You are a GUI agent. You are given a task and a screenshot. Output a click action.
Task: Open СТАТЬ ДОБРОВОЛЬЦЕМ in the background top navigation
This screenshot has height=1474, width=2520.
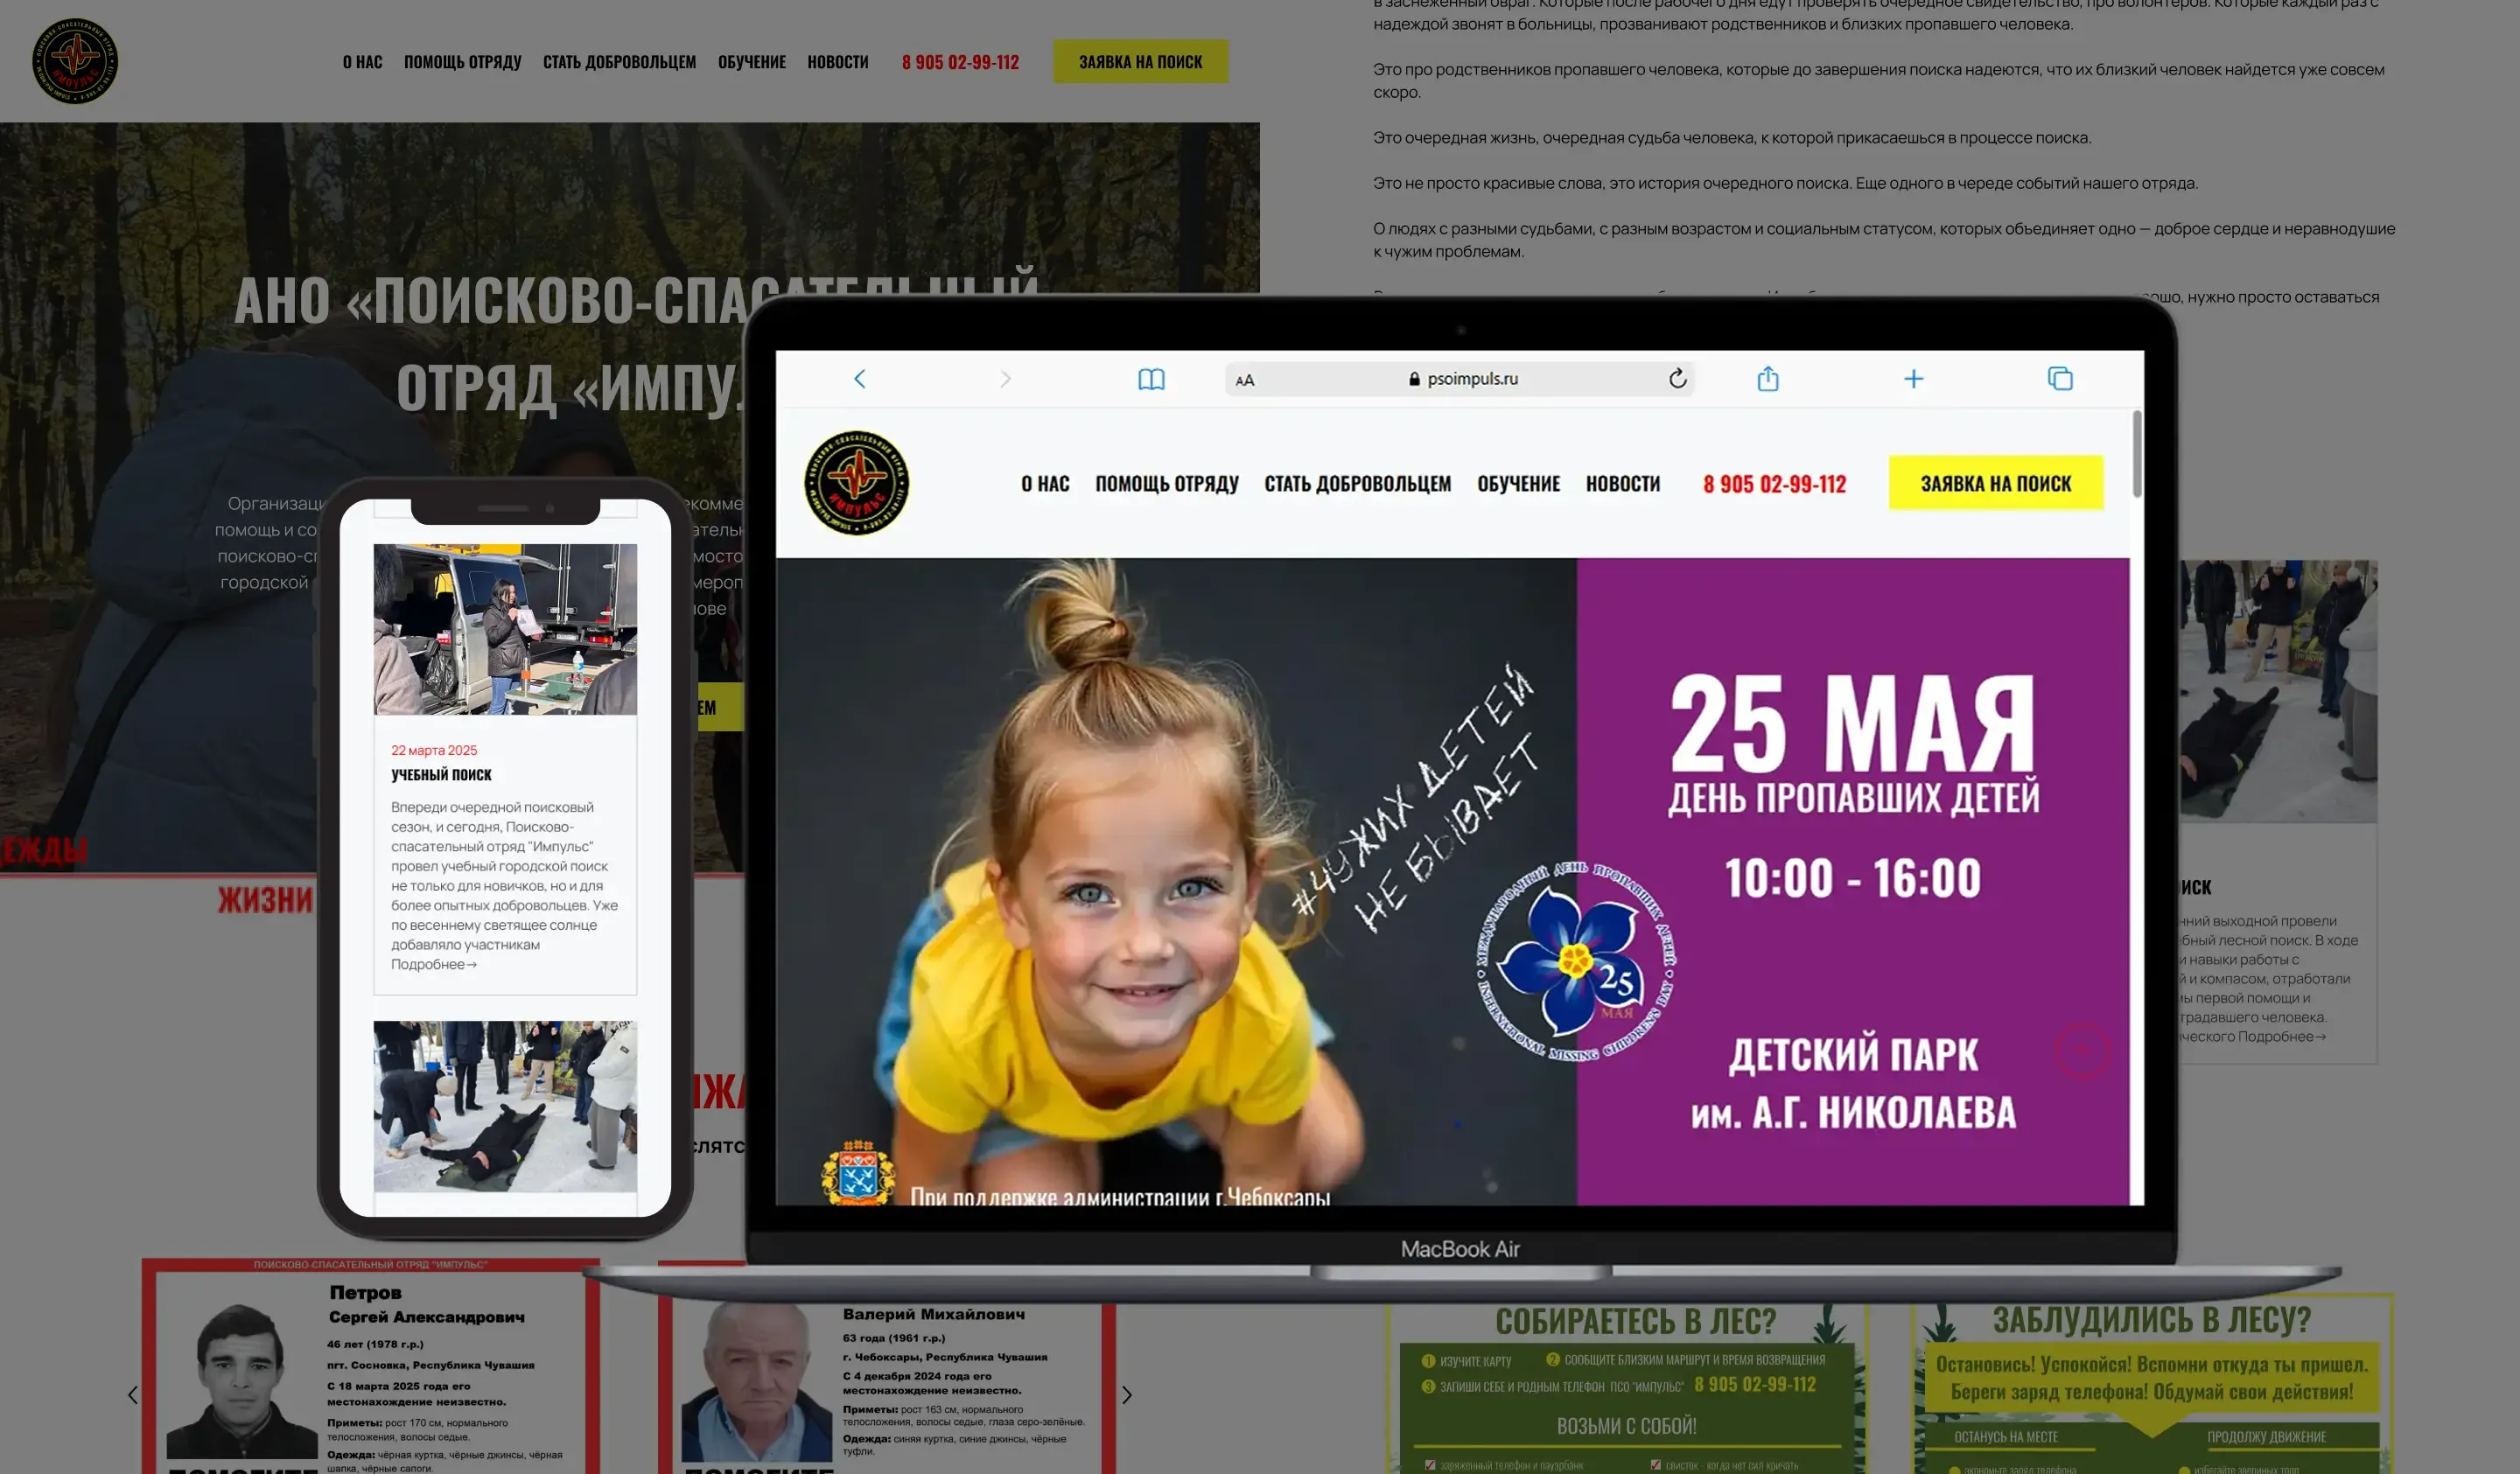(x=619, y=62)
